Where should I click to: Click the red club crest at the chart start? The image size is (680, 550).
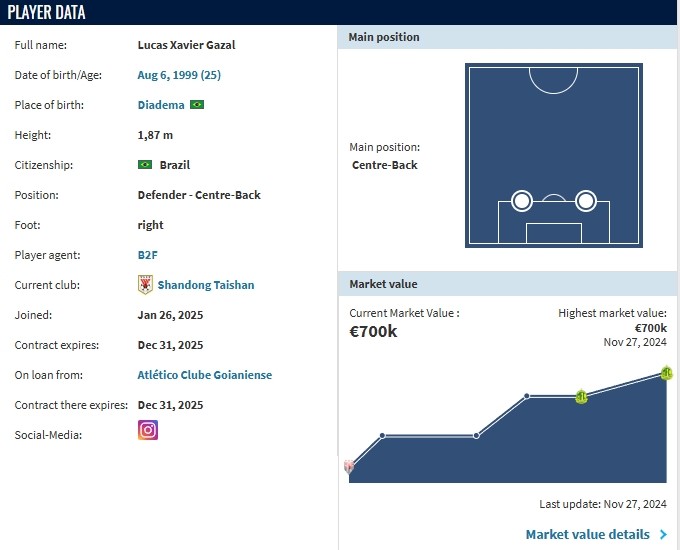[x=349, y=466]
